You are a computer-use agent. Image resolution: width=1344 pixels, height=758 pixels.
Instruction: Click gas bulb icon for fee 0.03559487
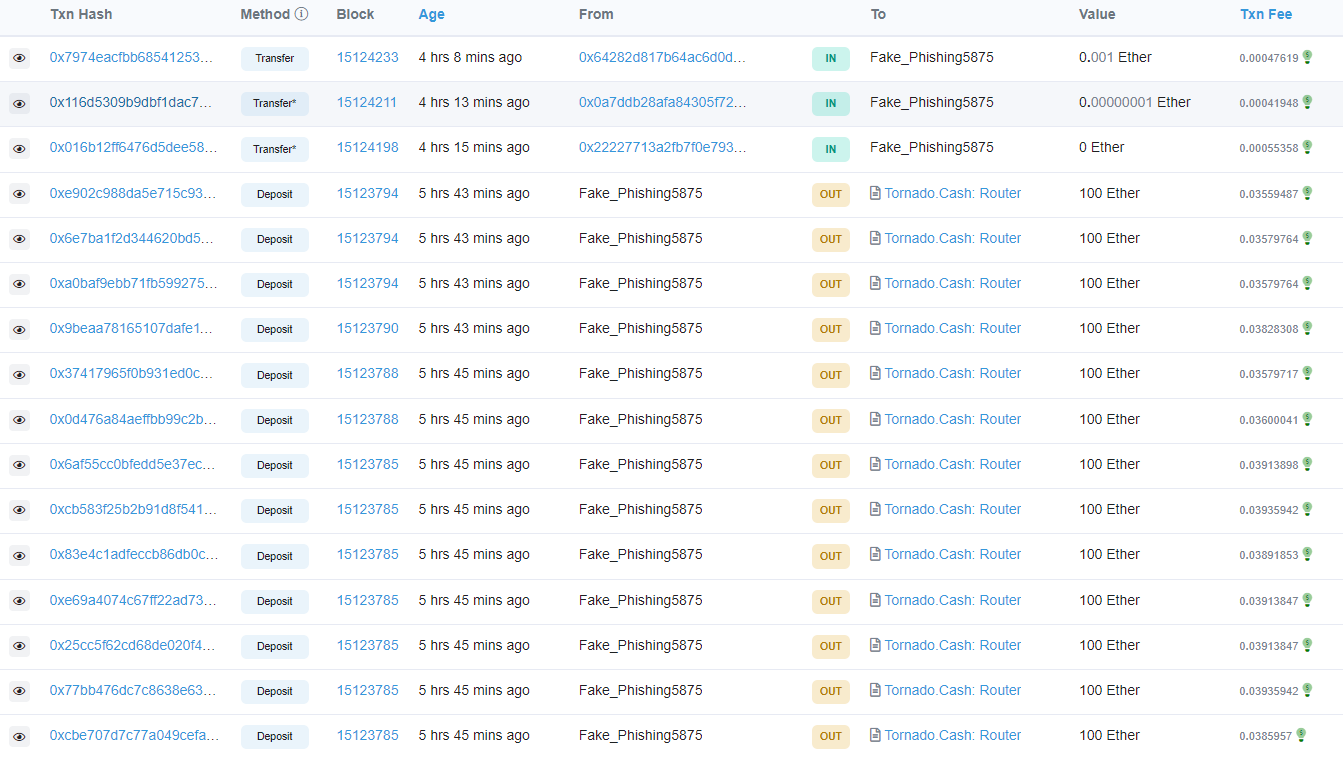click(1307, 193)
